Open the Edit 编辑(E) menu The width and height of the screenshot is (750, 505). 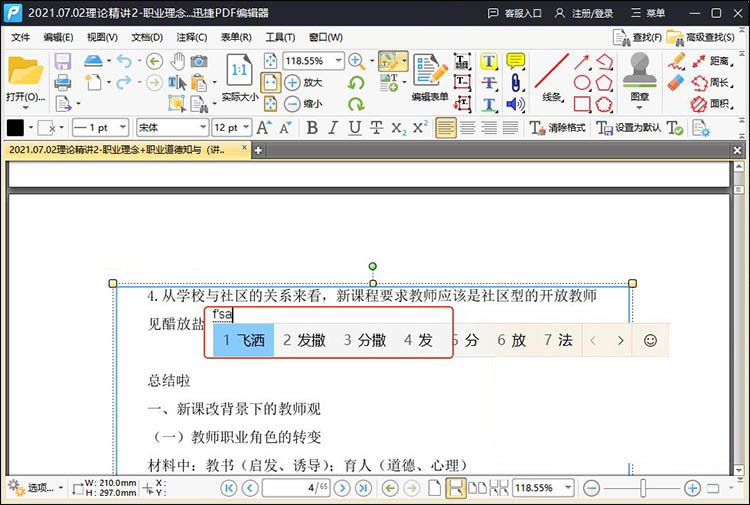[x=58, y=37]
